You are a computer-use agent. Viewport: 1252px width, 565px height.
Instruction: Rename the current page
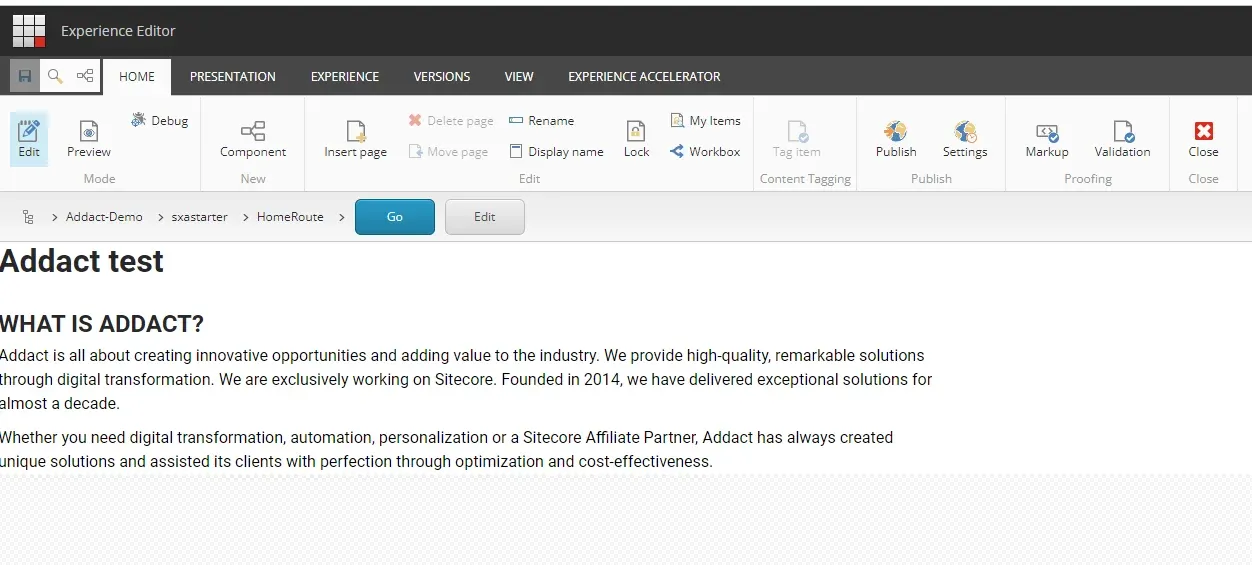(541, 120)
